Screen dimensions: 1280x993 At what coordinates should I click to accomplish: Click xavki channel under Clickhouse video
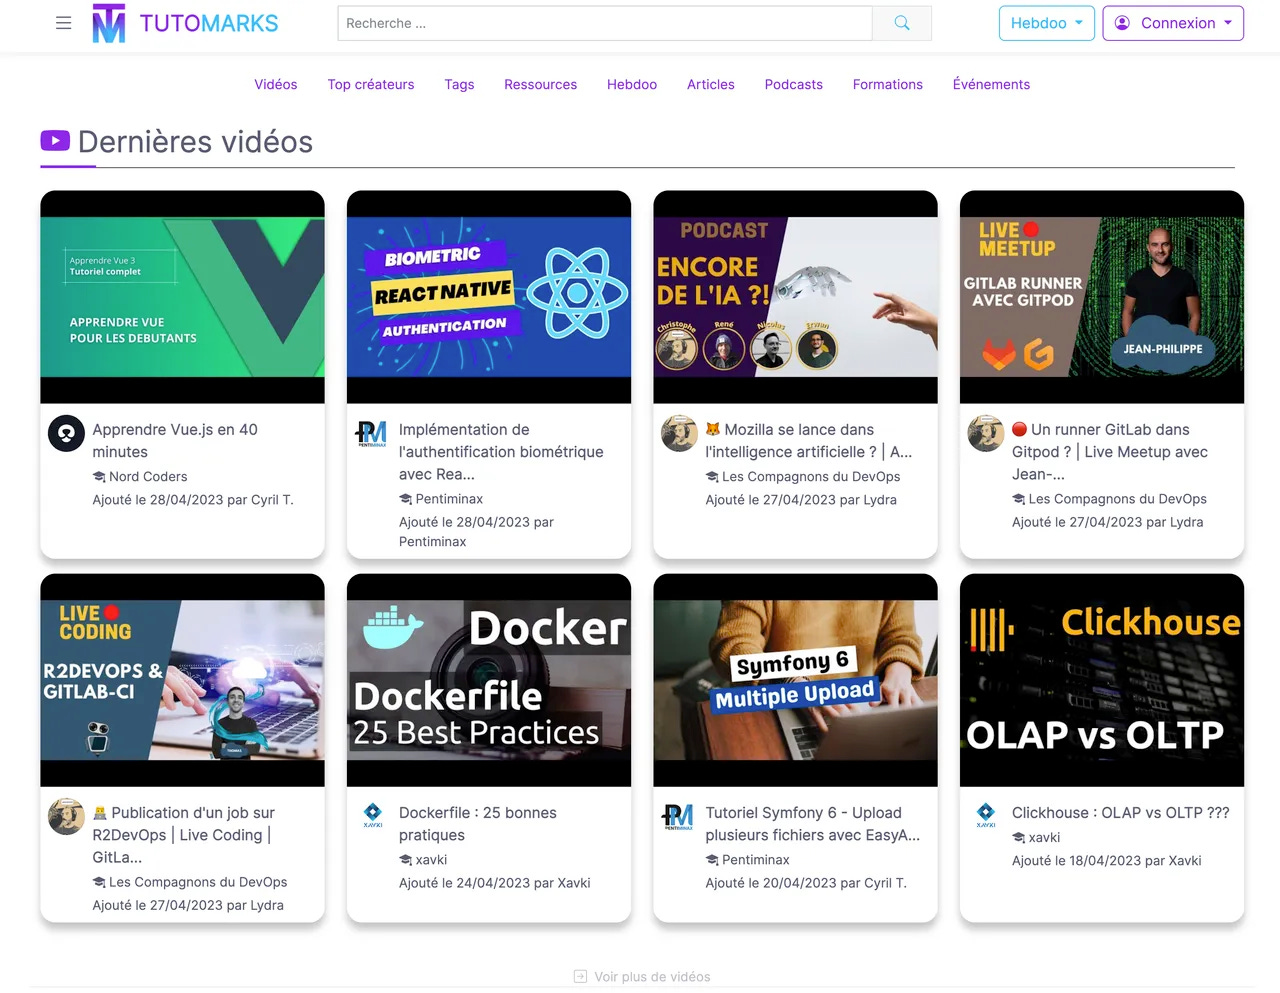click(1044, 837)
